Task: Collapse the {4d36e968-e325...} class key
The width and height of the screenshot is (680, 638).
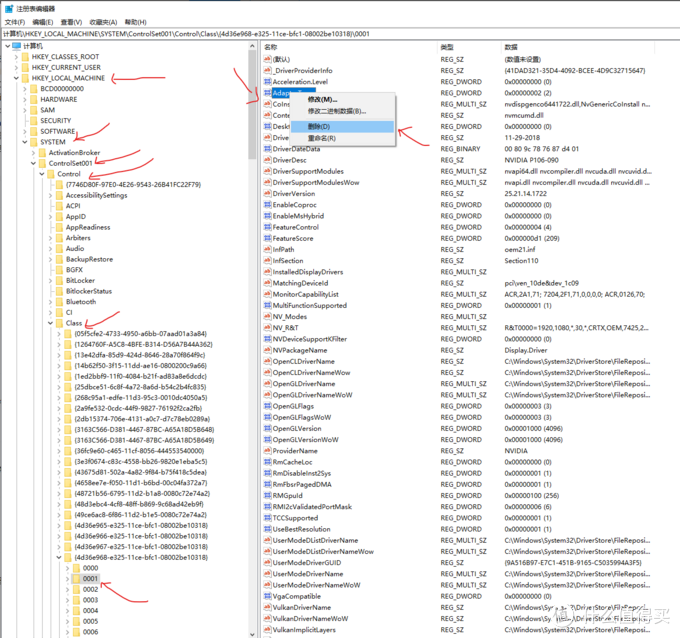Action: pos(59,557)
